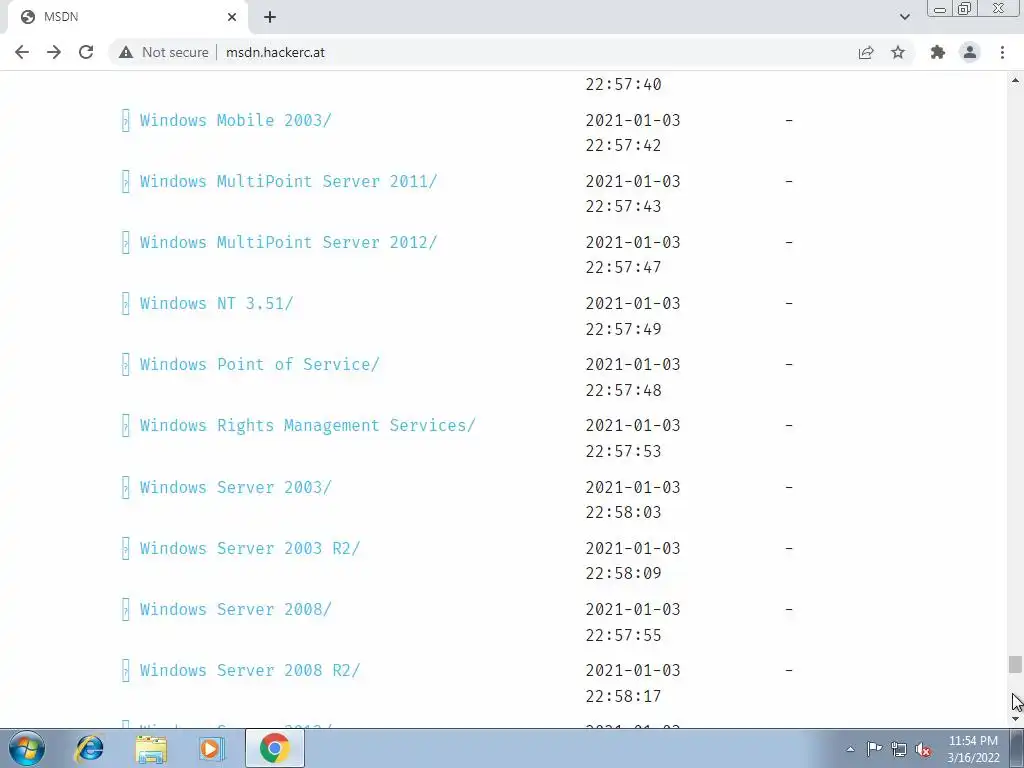Open a new tab with the plus button

(x=270, y=17)
